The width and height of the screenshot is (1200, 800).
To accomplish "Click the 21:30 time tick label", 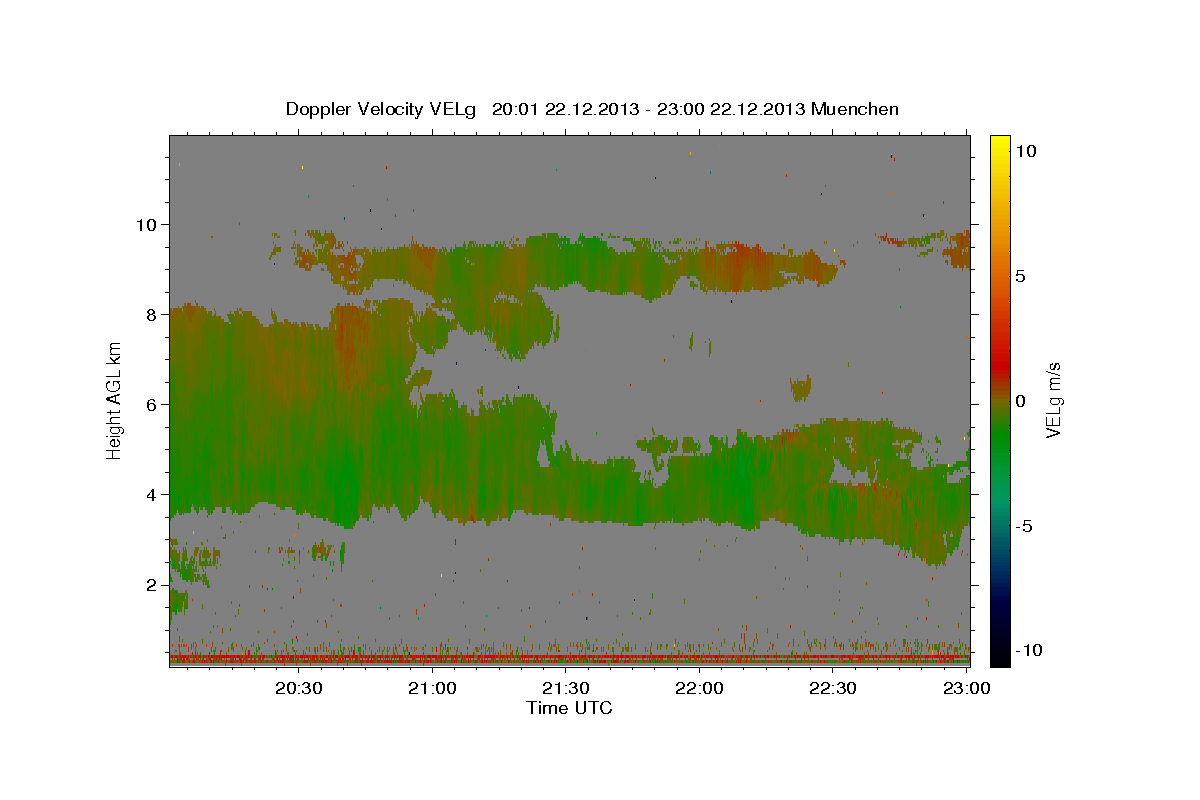I will tap(566, 688).
